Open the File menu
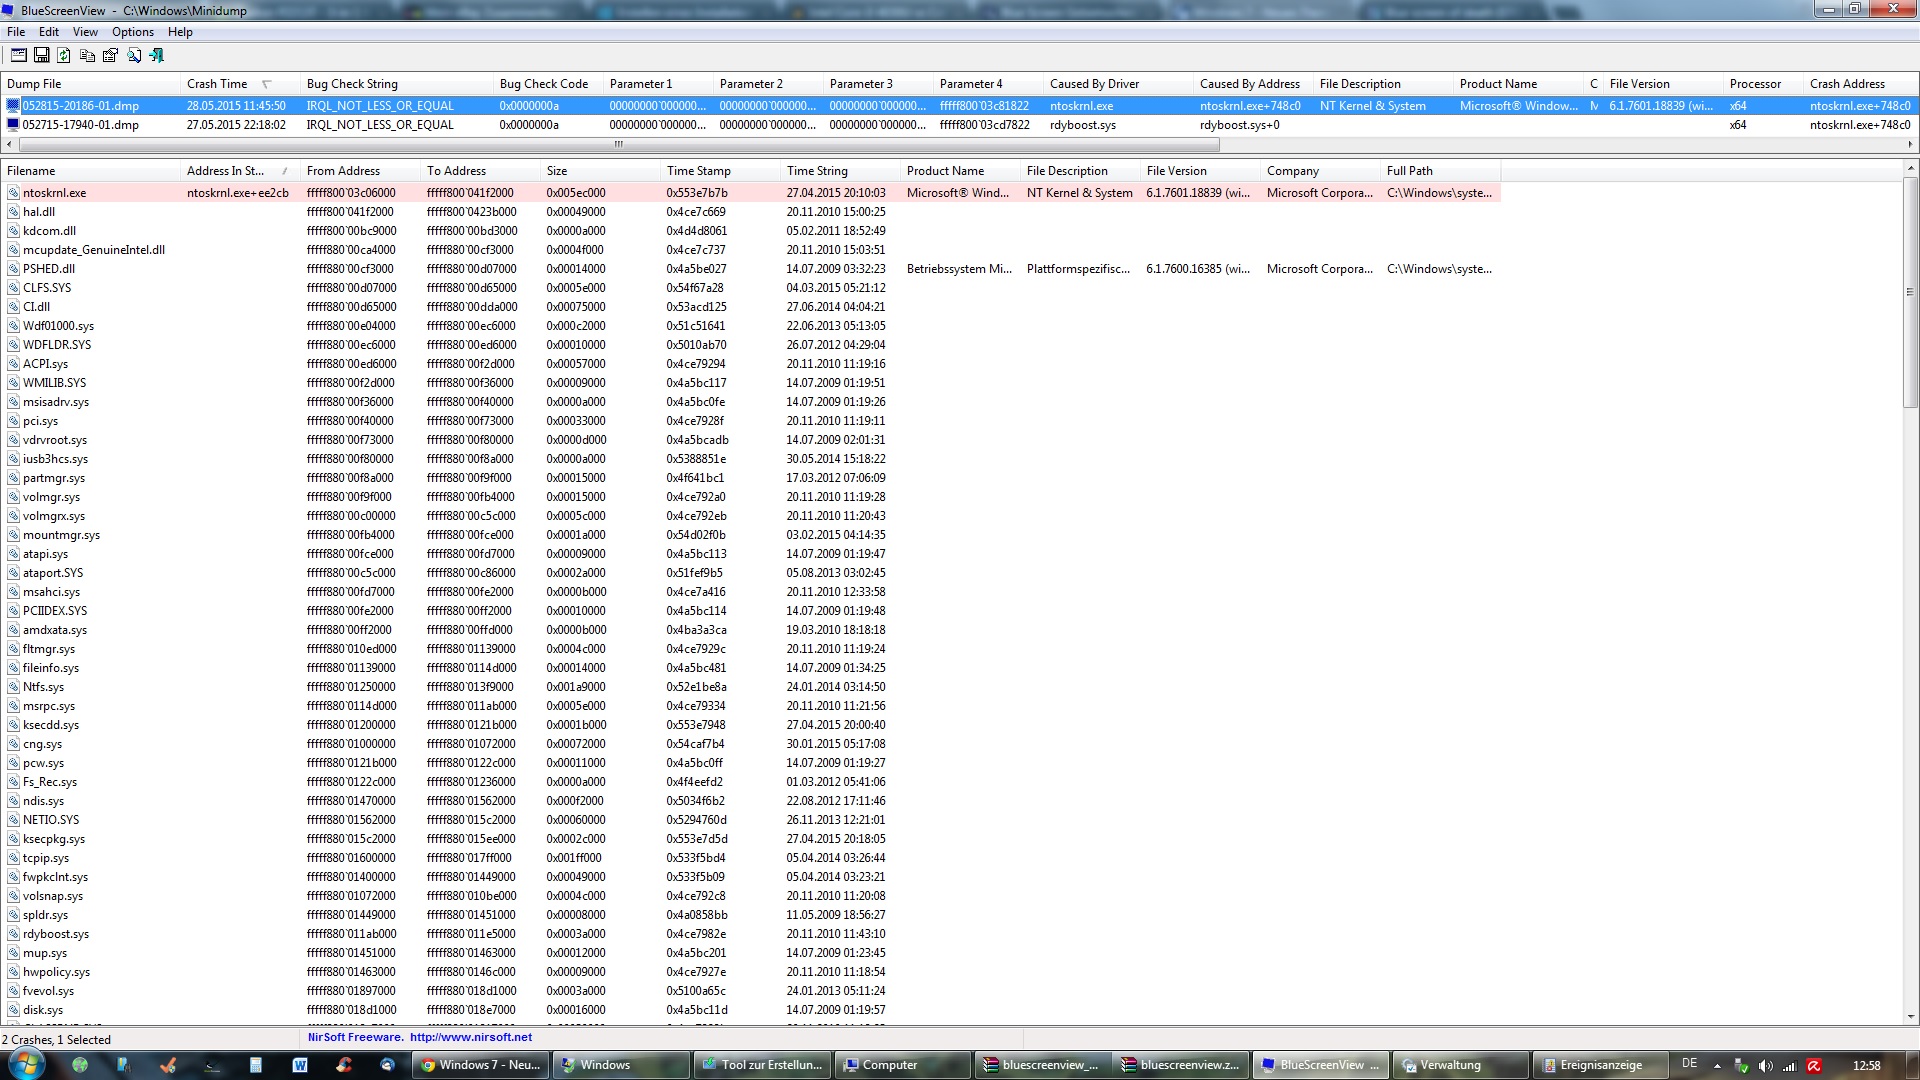The width and height of the screenshot is (1920, 1080). click(16, 32)
